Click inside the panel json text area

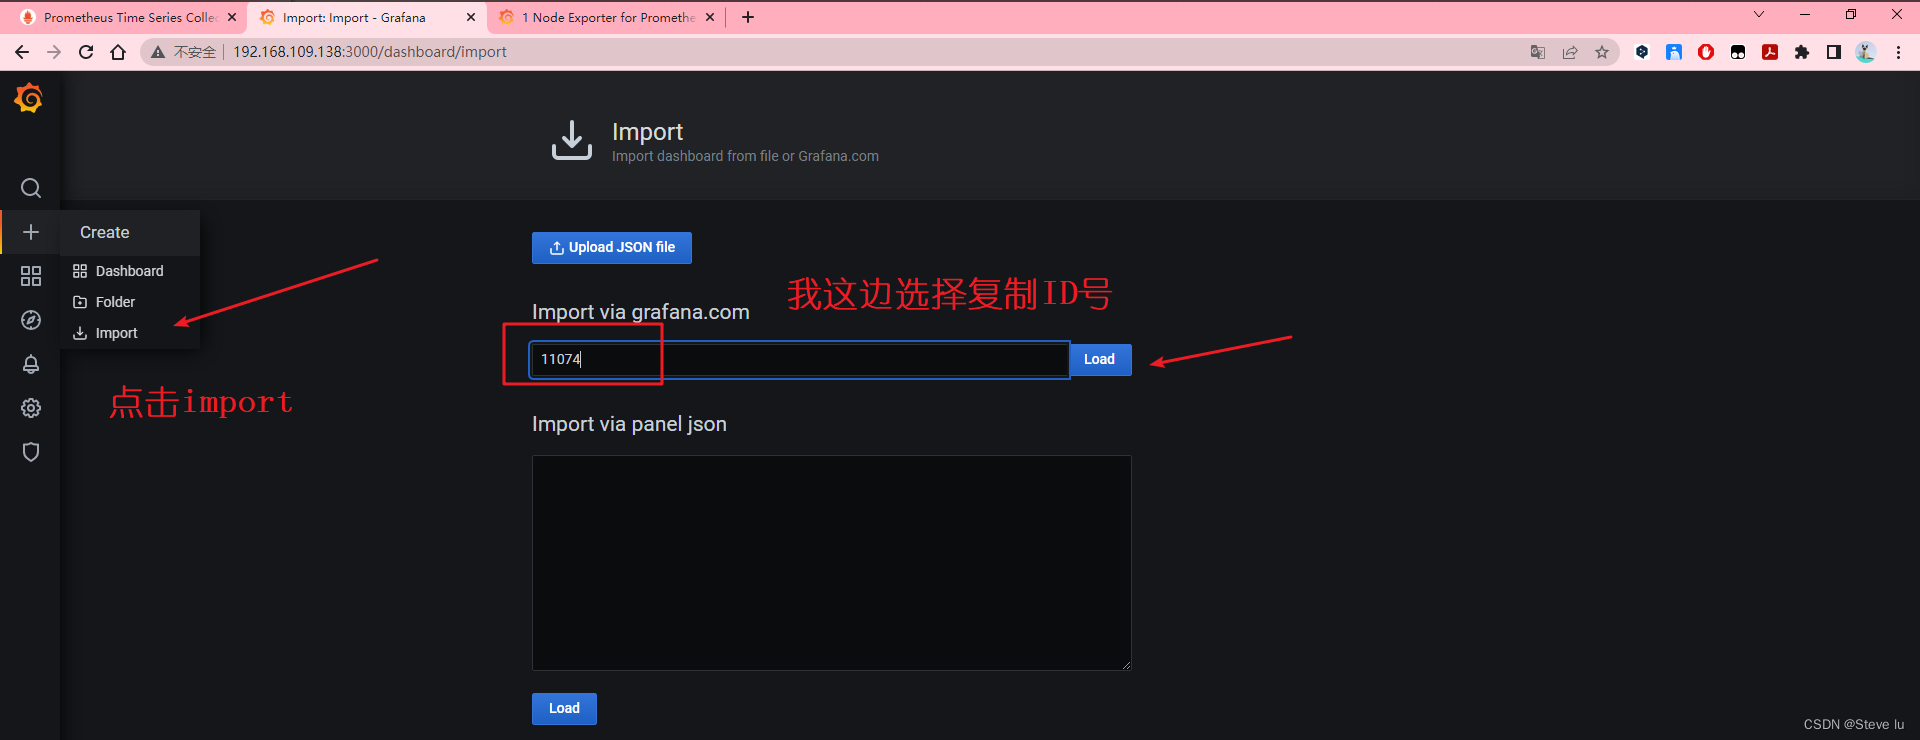click(832, 563)
